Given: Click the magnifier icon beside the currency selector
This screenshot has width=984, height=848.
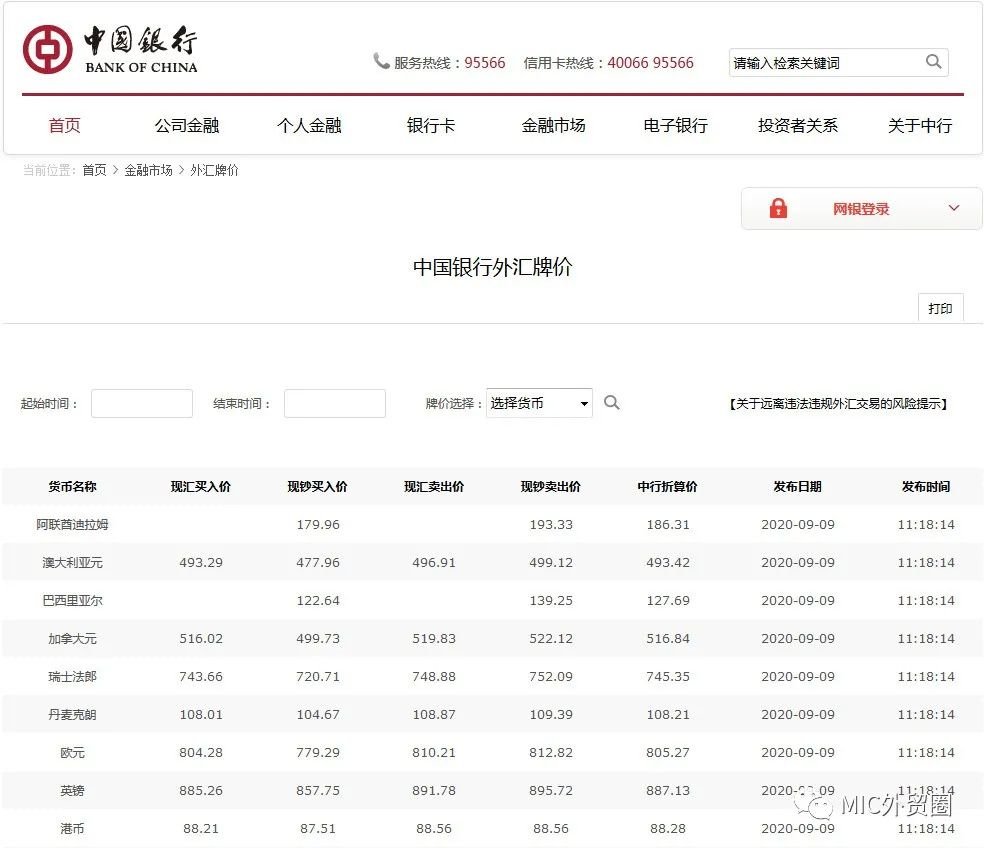Looking at the screenshot, I should (612, 403).
